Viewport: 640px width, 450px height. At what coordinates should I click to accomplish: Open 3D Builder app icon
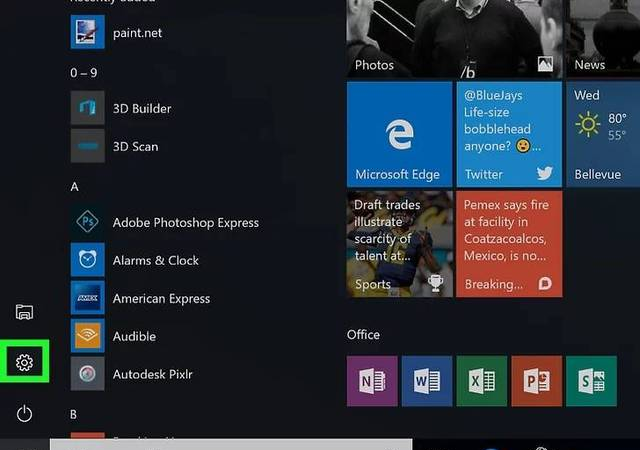pyautogui.click(x=87, y=108)
